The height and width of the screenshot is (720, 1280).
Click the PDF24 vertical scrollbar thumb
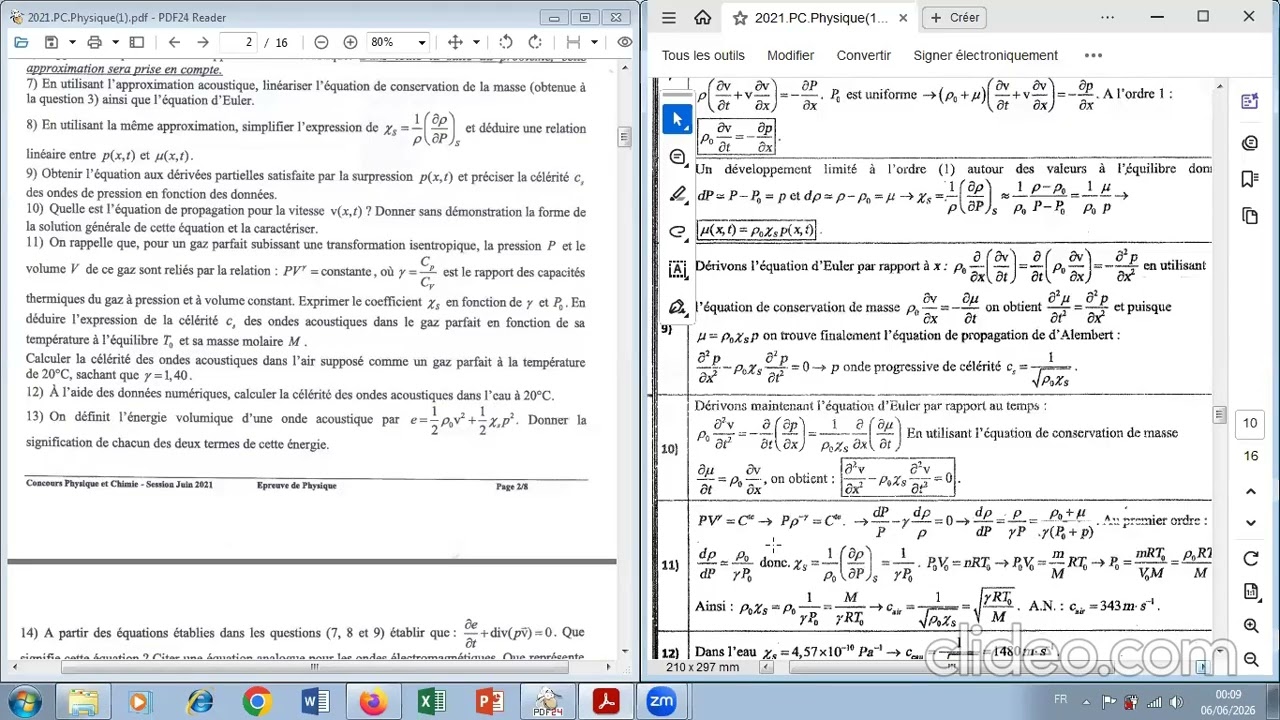[624, 137]
